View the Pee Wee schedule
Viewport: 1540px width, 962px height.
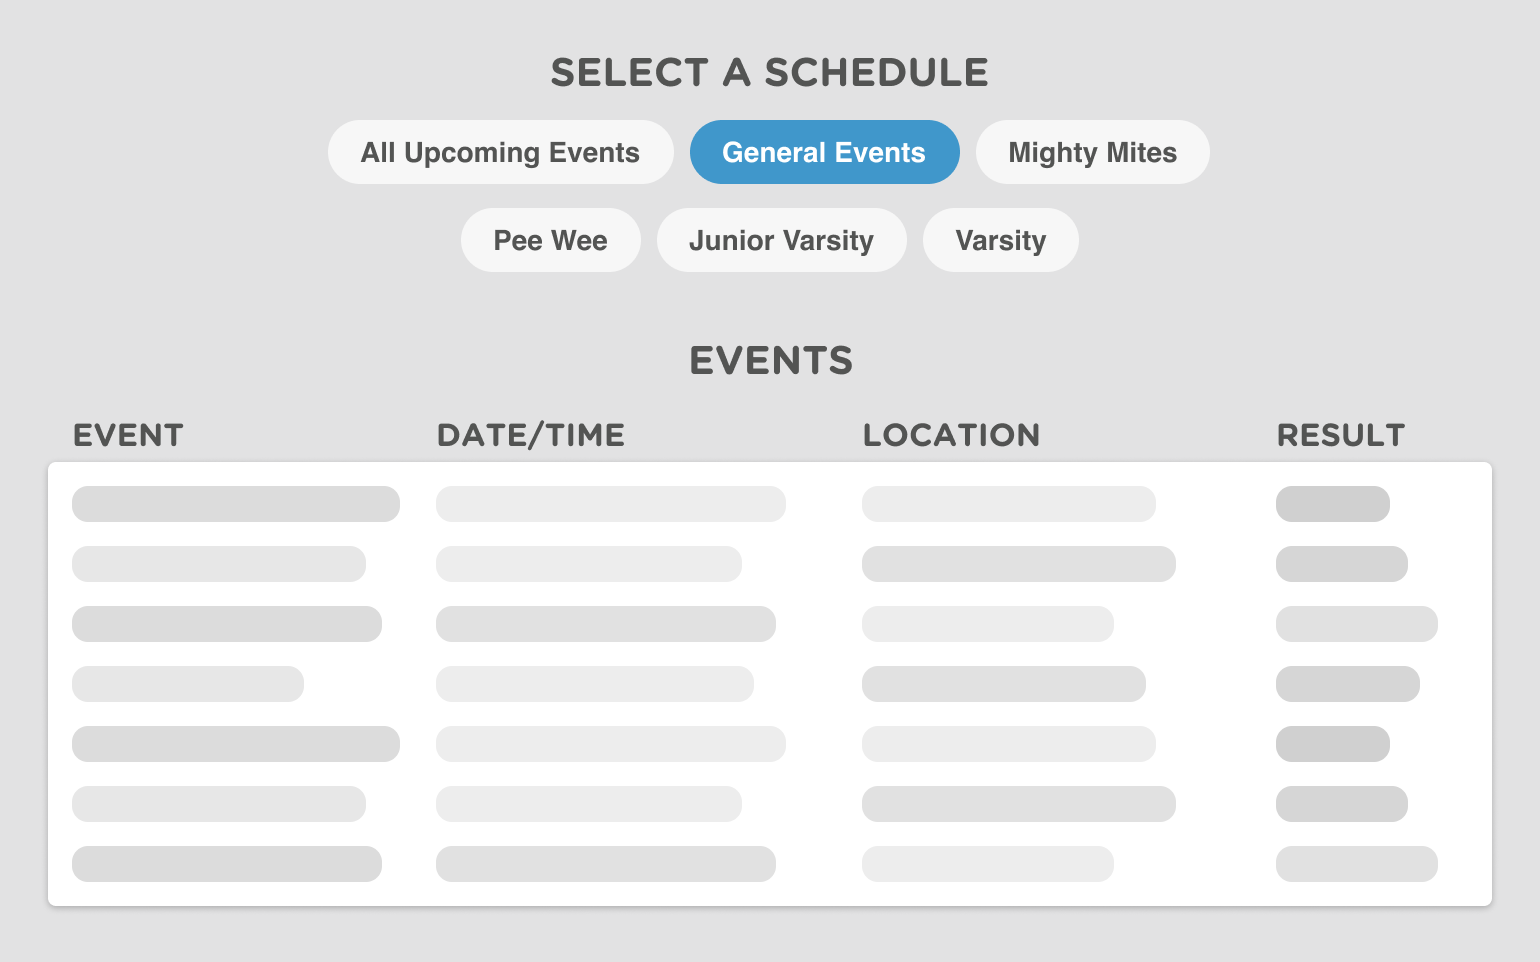[x=550, y=240]
